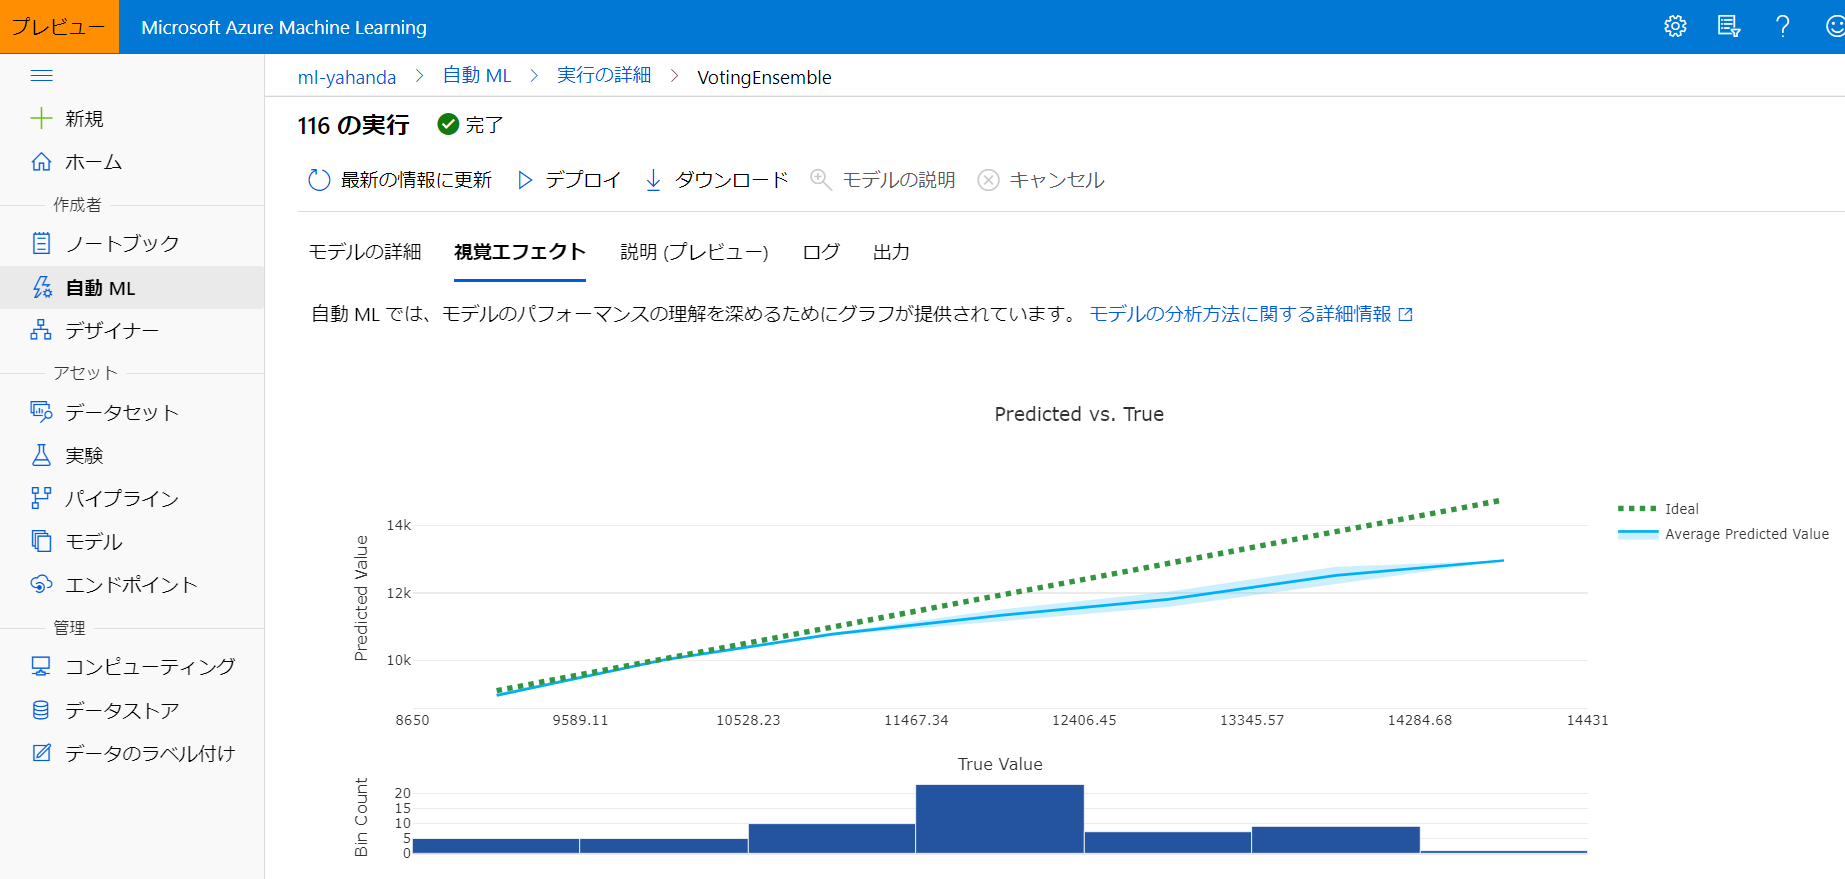Click the lightning icon for 自動 ML
Viewport: 1845px width, 879px height.
coord(41,288)
